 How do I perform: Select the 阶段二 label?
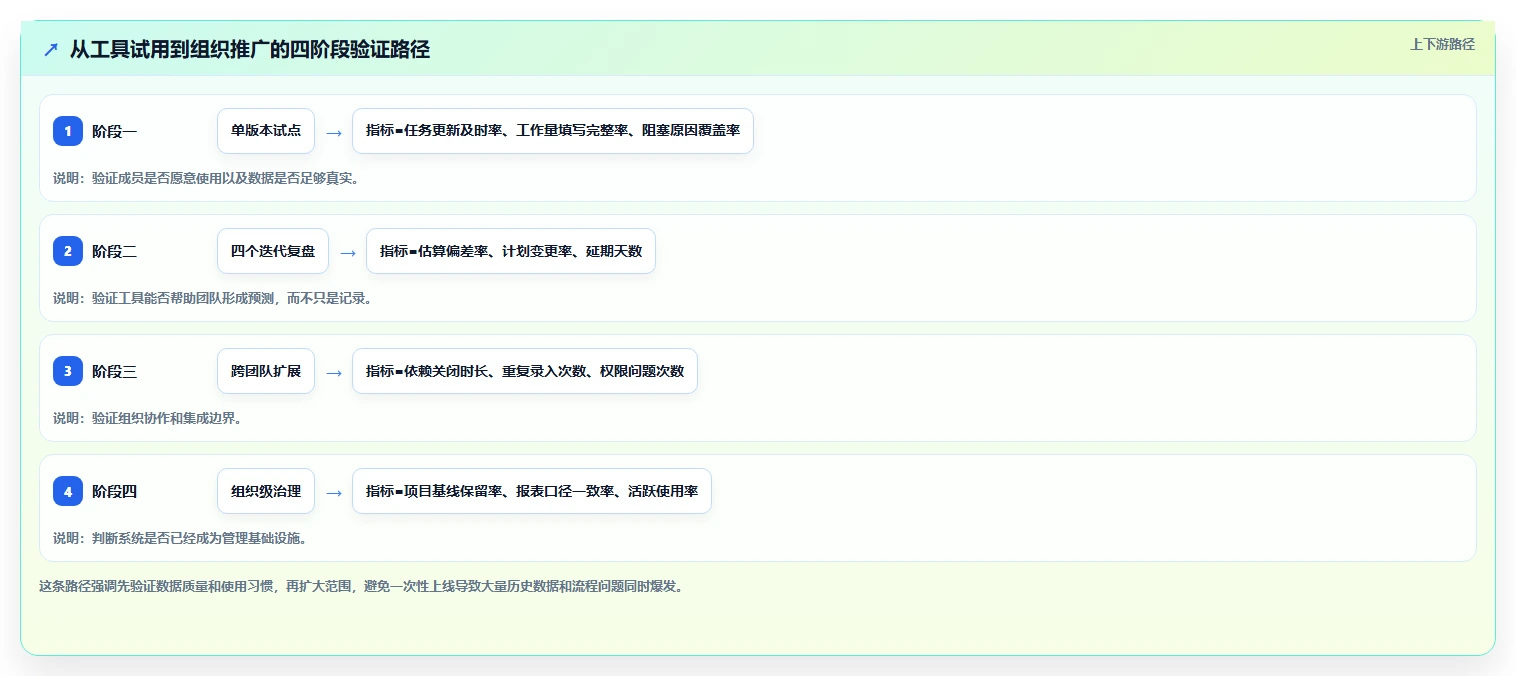pos(115,251)
